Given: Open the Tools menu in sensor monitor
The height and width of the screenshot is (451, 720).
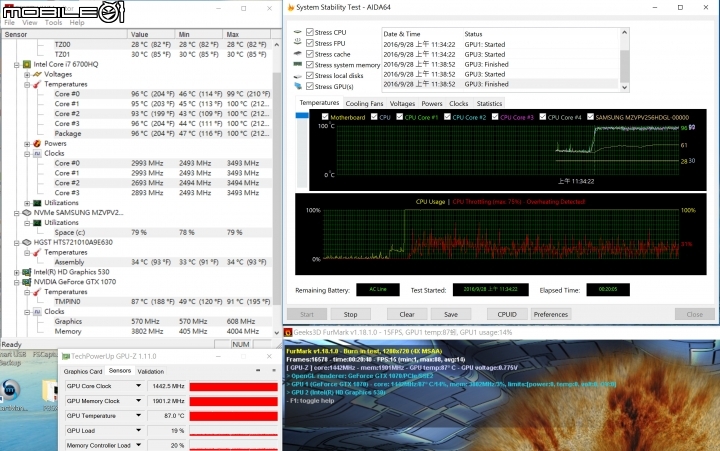Looking at the screenshot, I should point(53,23).
